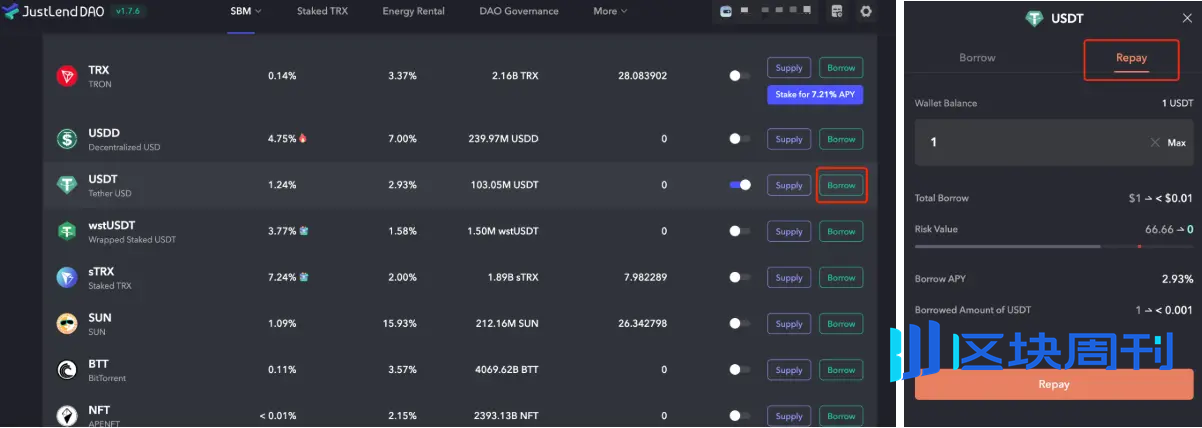Toggle collateral switch for wstUSDT

pos(740,231)
